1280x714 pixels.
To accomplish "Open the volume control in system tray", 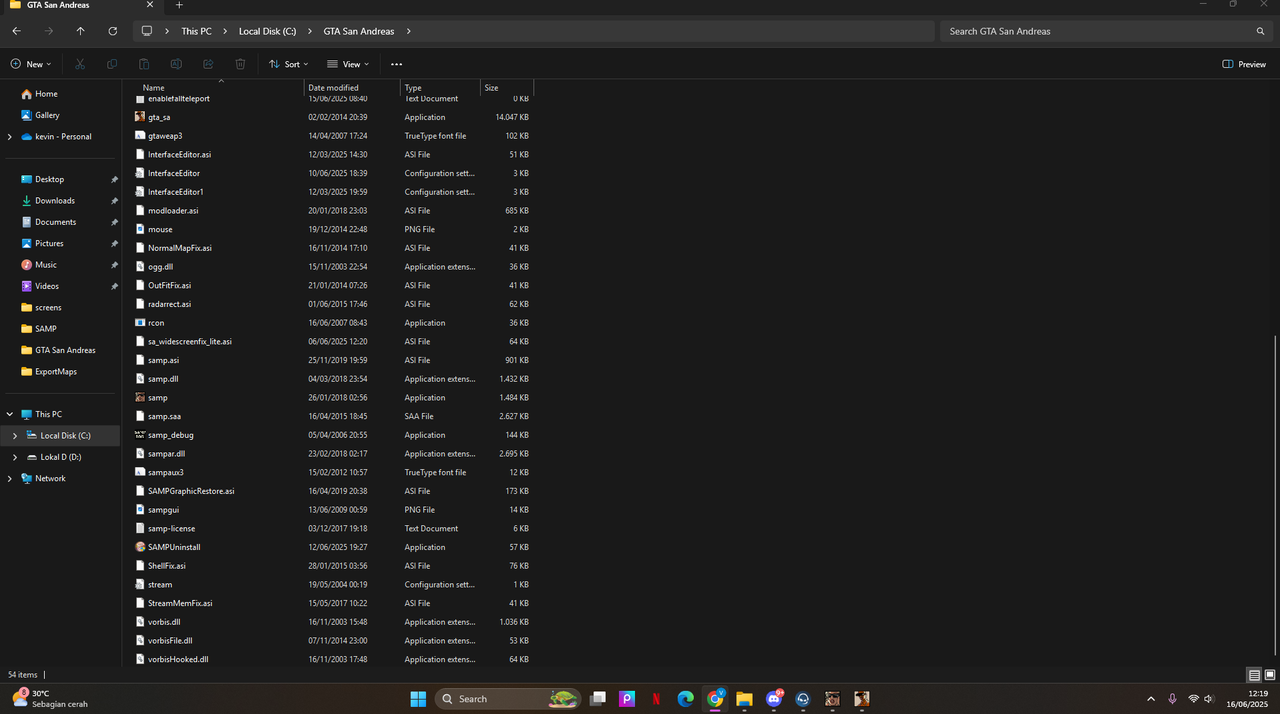I will pyautogui.click(x=1209, y=699).
